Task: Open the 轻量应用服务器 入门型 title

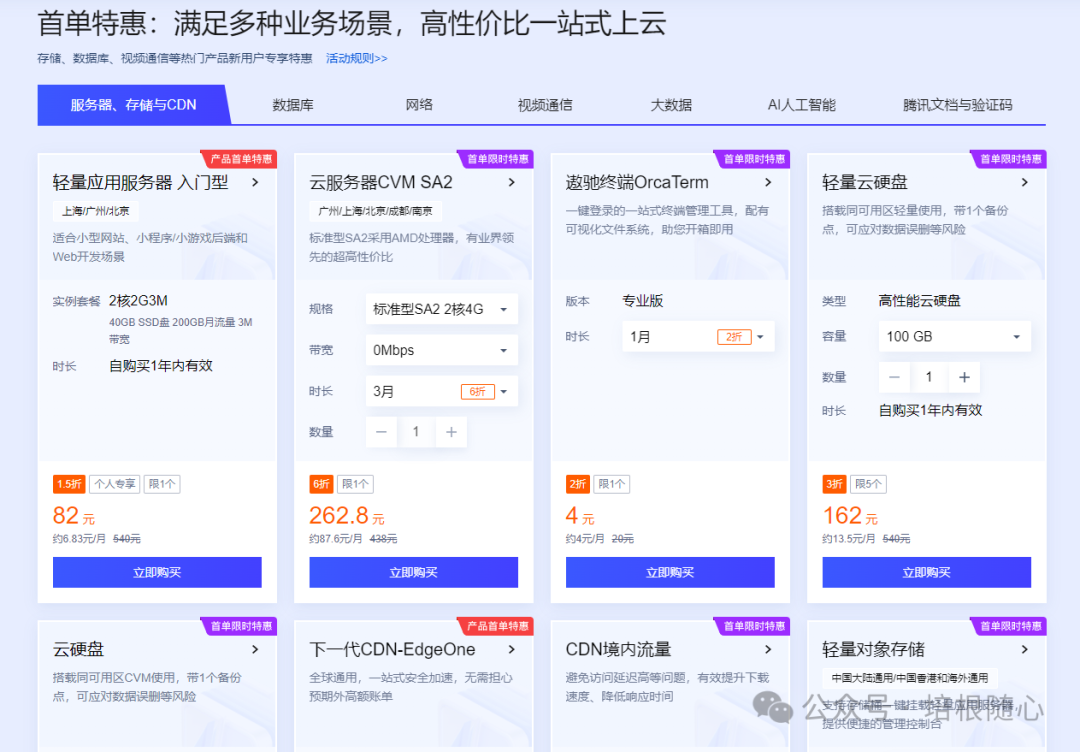Action: pyautogui.click(x=141, y=182)
